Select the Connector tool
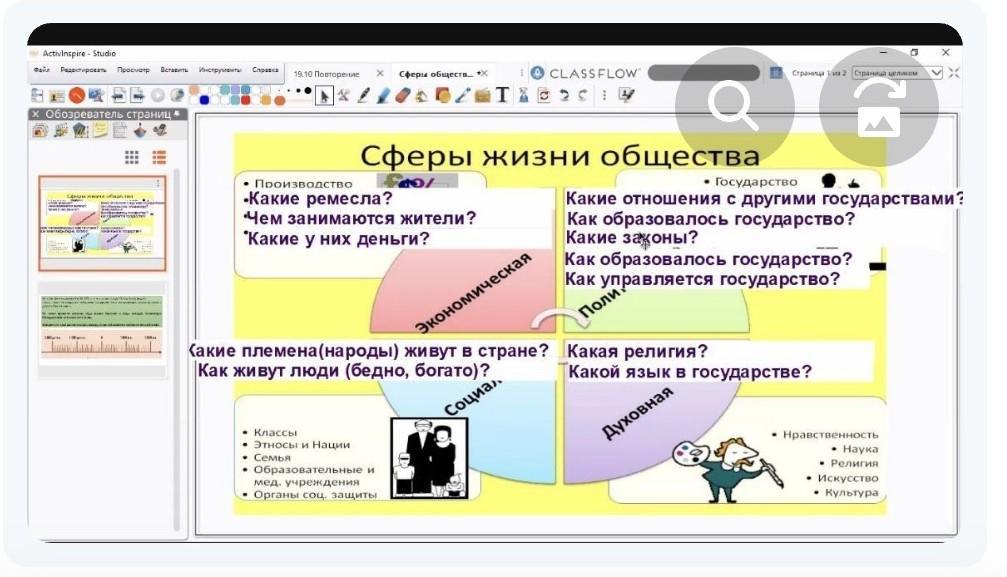Screen dimensions: 1007x577 (x=462, y=95)
